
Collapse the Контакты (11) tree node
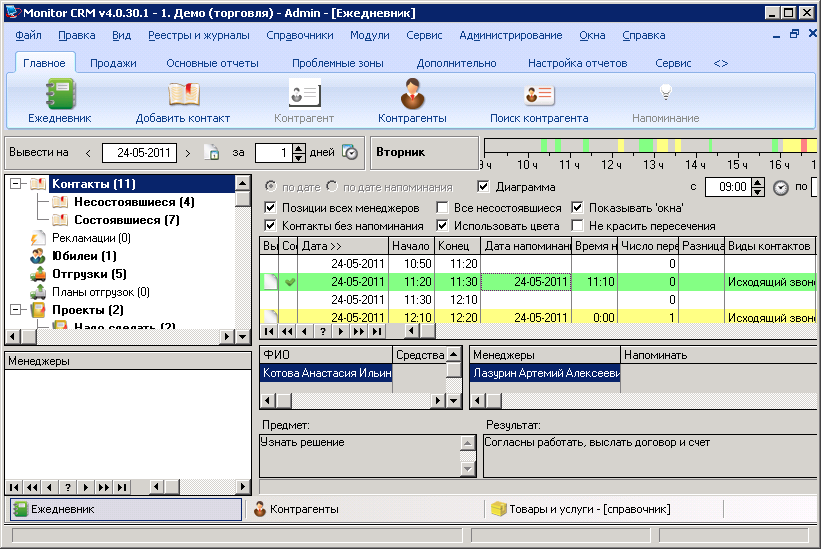pyautogui.click(x=15, y=184)
